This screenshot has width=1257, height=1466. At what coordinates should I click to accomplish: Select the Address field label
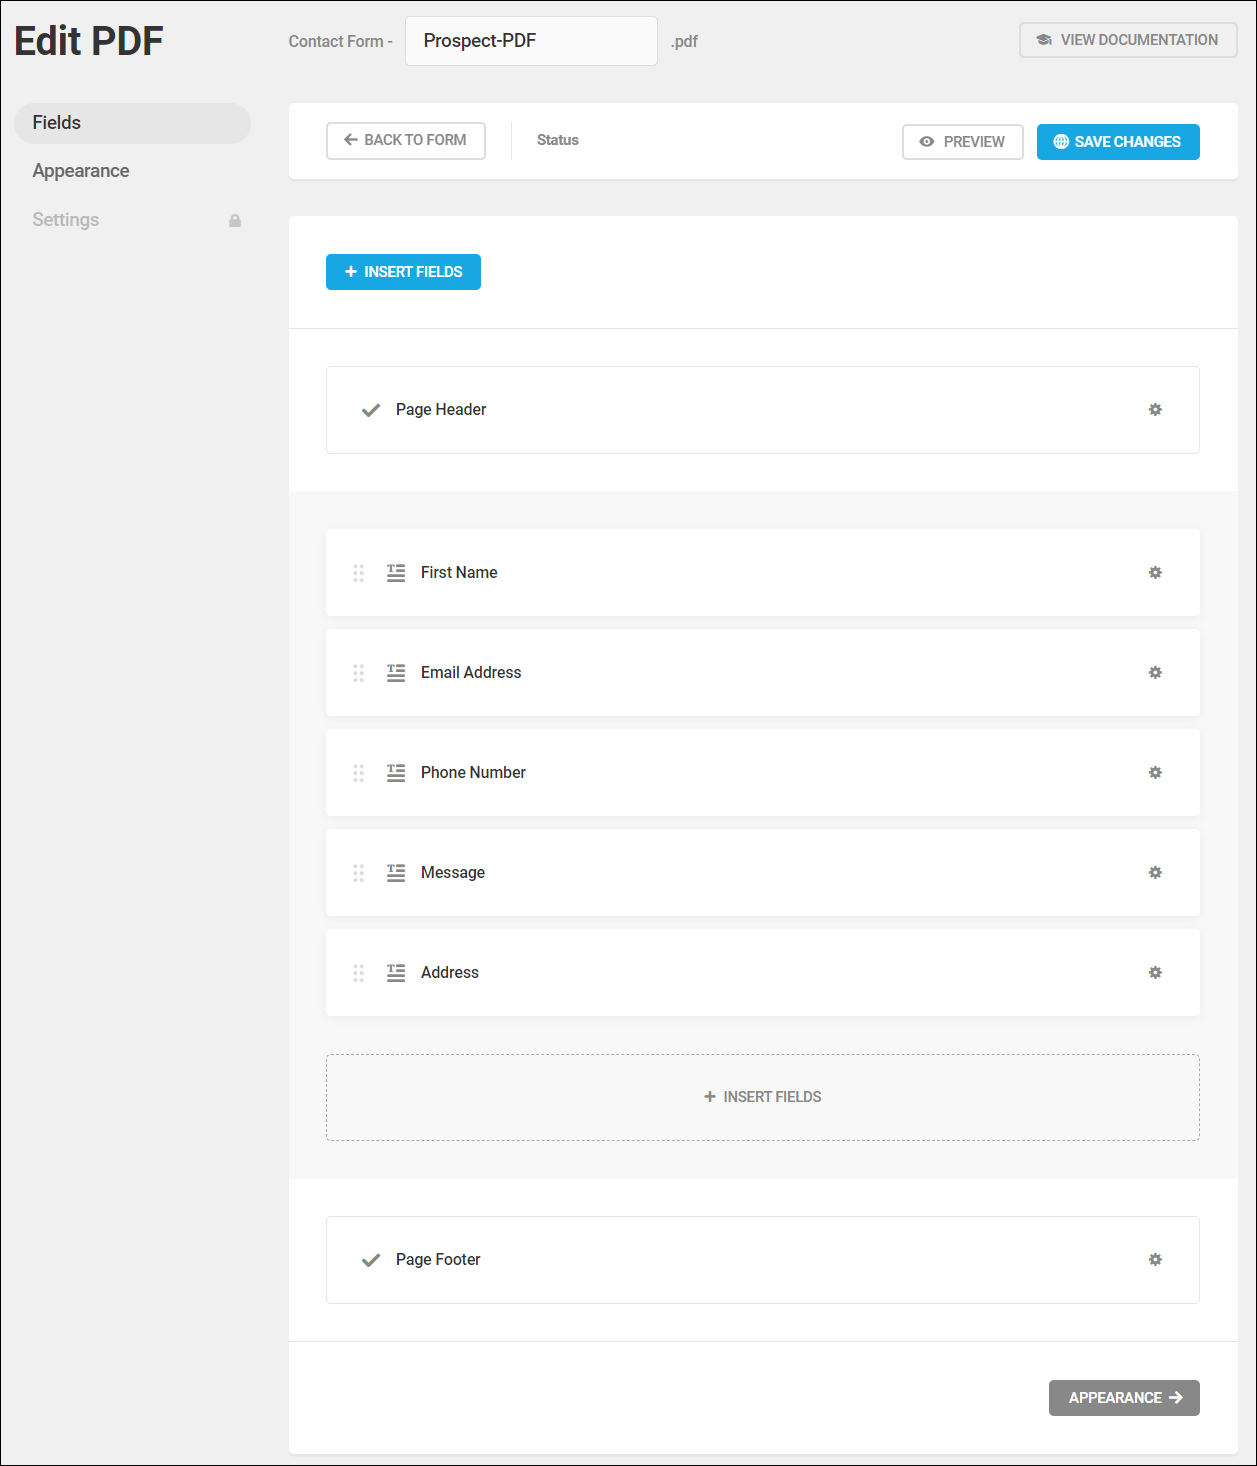[x=450, y=973]
